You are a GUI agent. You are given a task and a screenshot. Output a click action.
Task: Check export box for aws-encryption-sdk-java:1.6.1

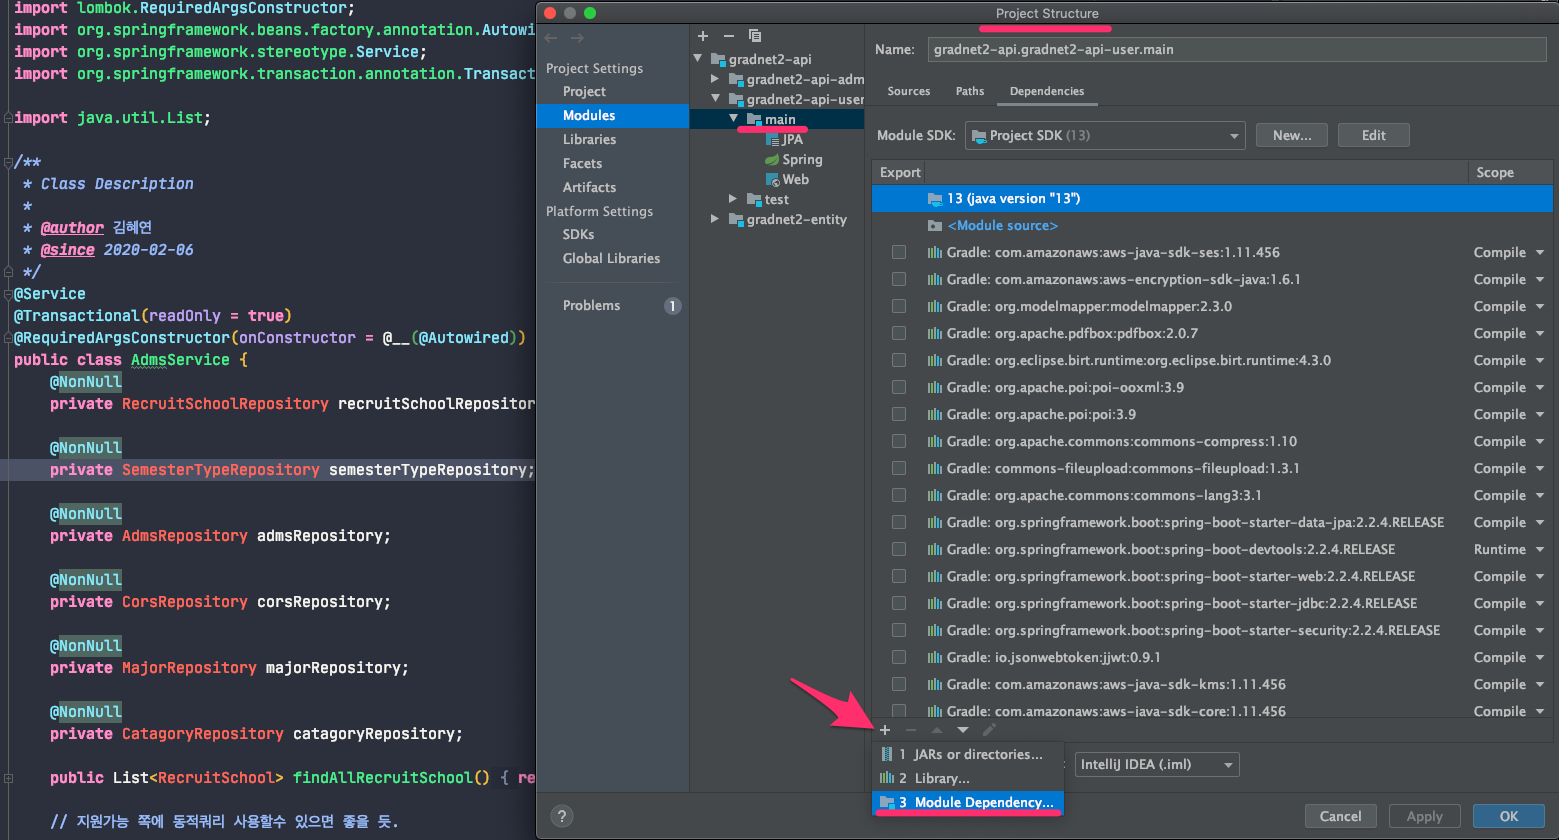[x=899, y=280]
